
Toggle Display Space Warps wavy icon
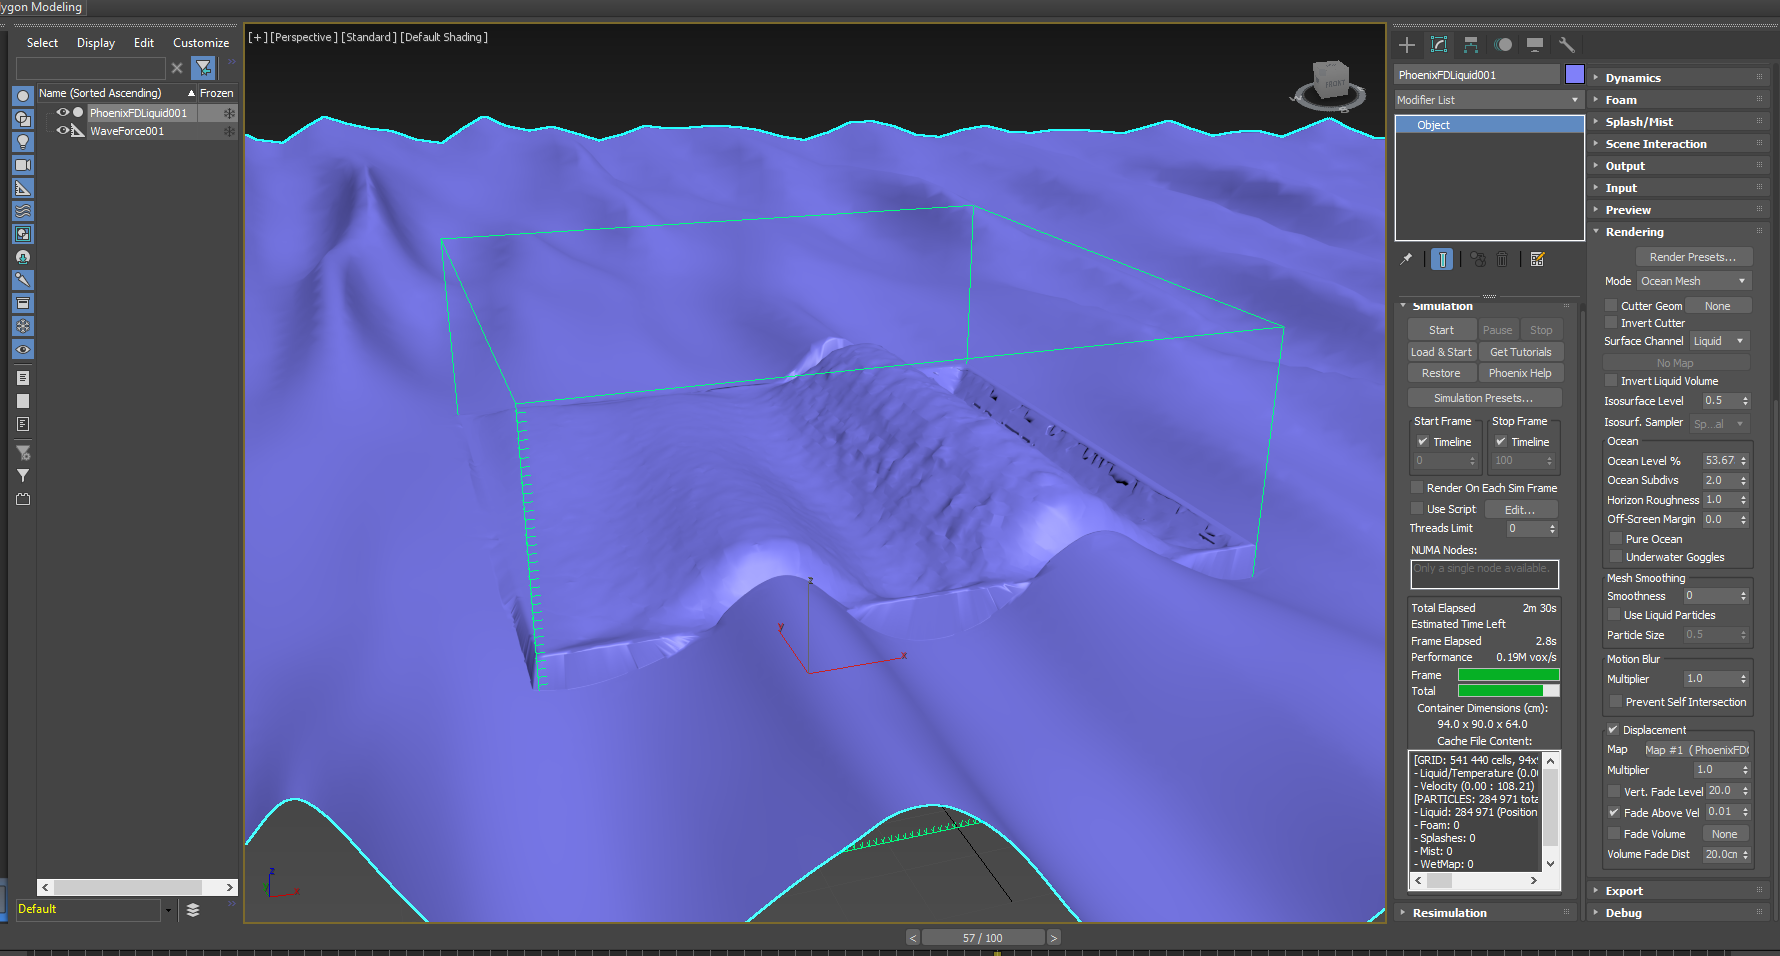23,211
